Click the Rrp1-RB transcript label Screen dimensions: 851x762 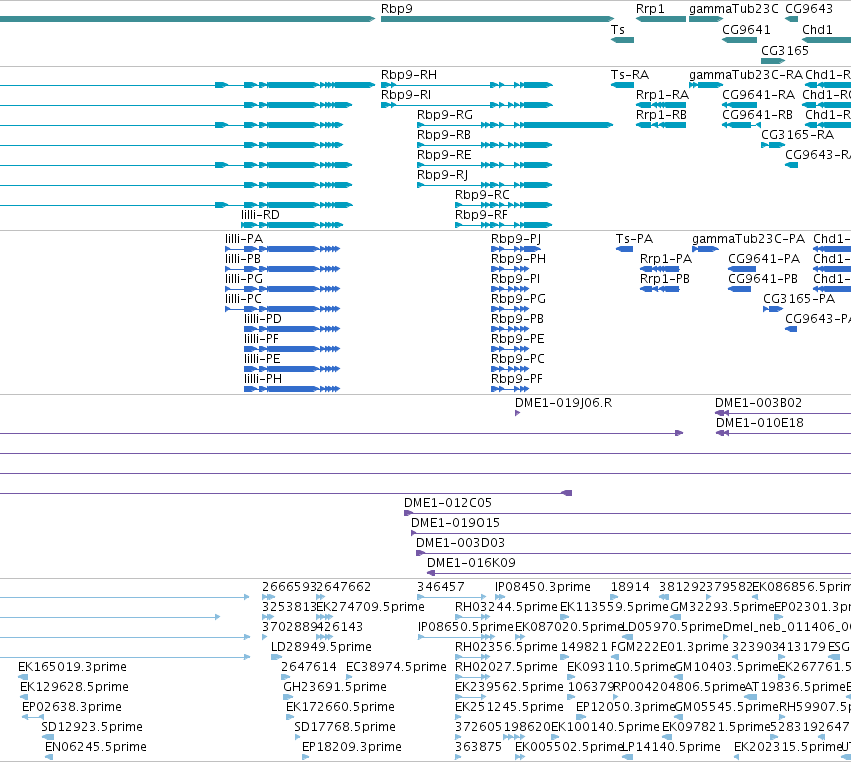tap(661, 115)
